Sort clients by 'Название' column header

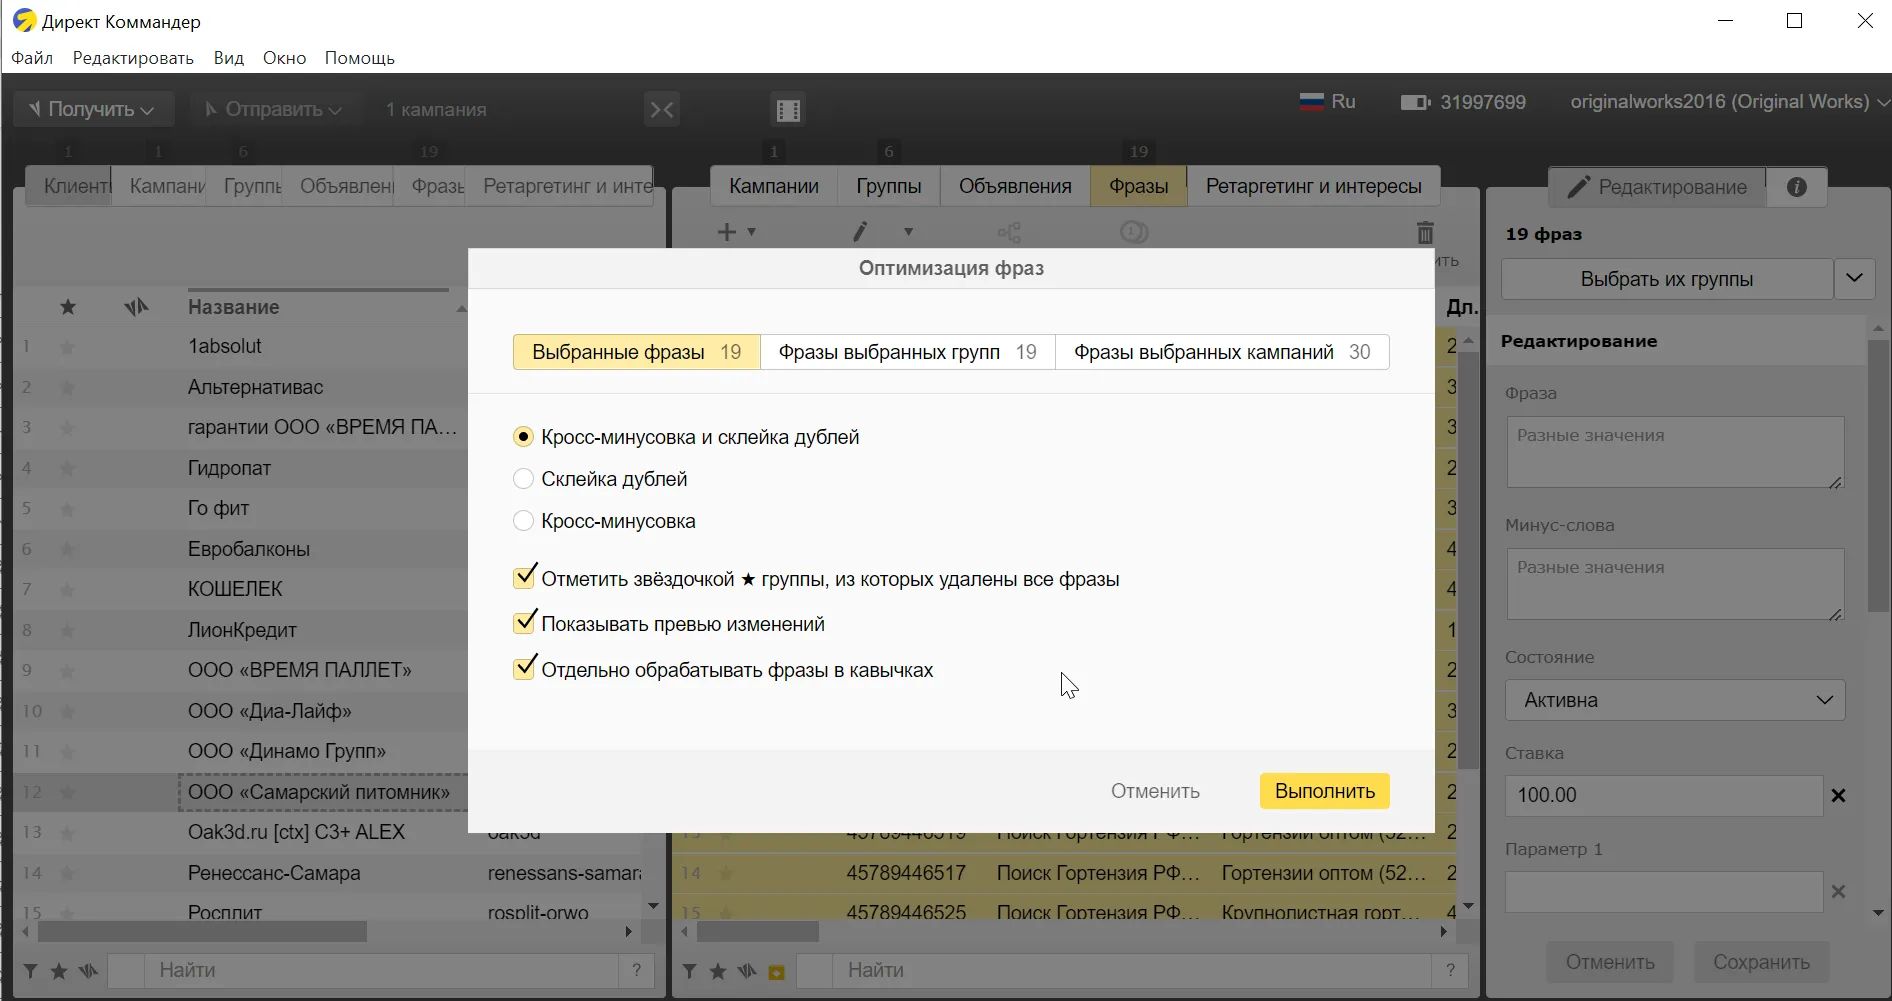234,307
